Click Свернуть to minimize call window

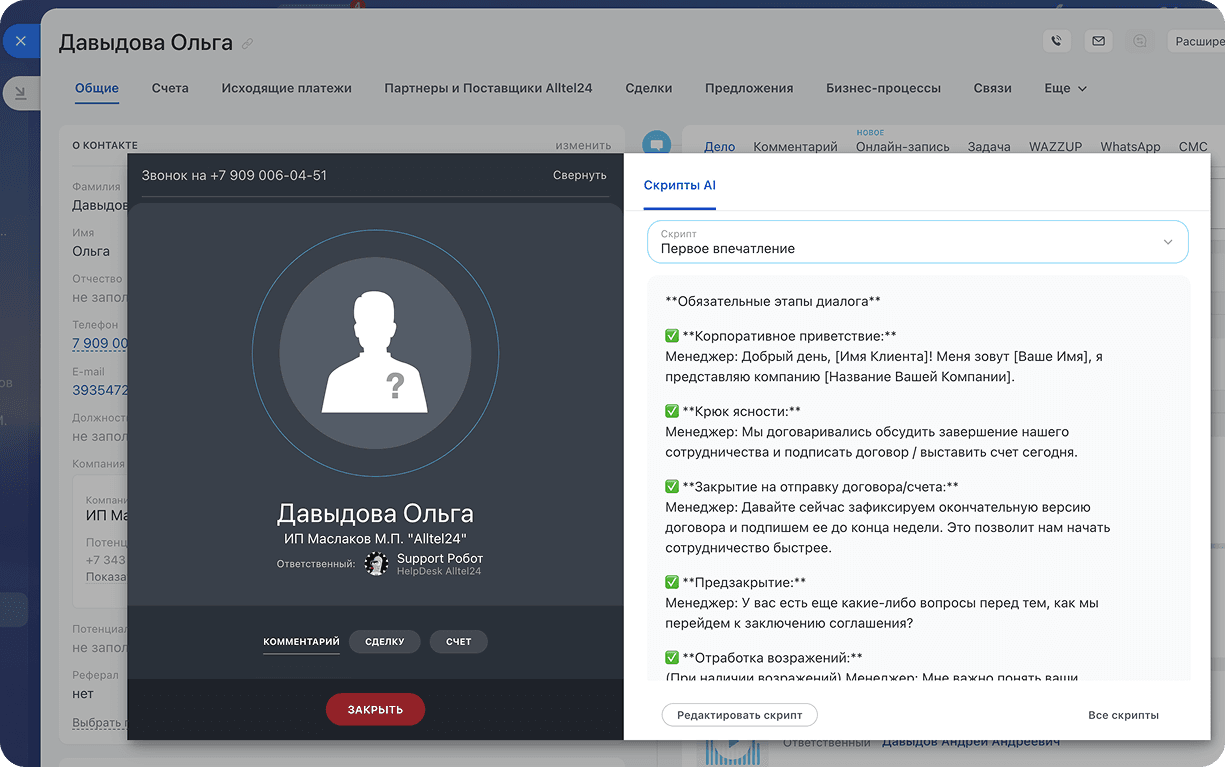580,175
